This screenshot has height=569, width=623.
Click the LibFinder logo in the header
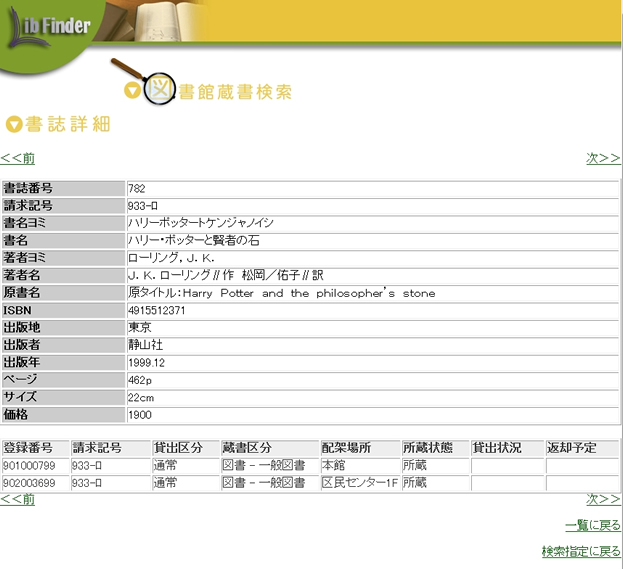pos(52,23)
